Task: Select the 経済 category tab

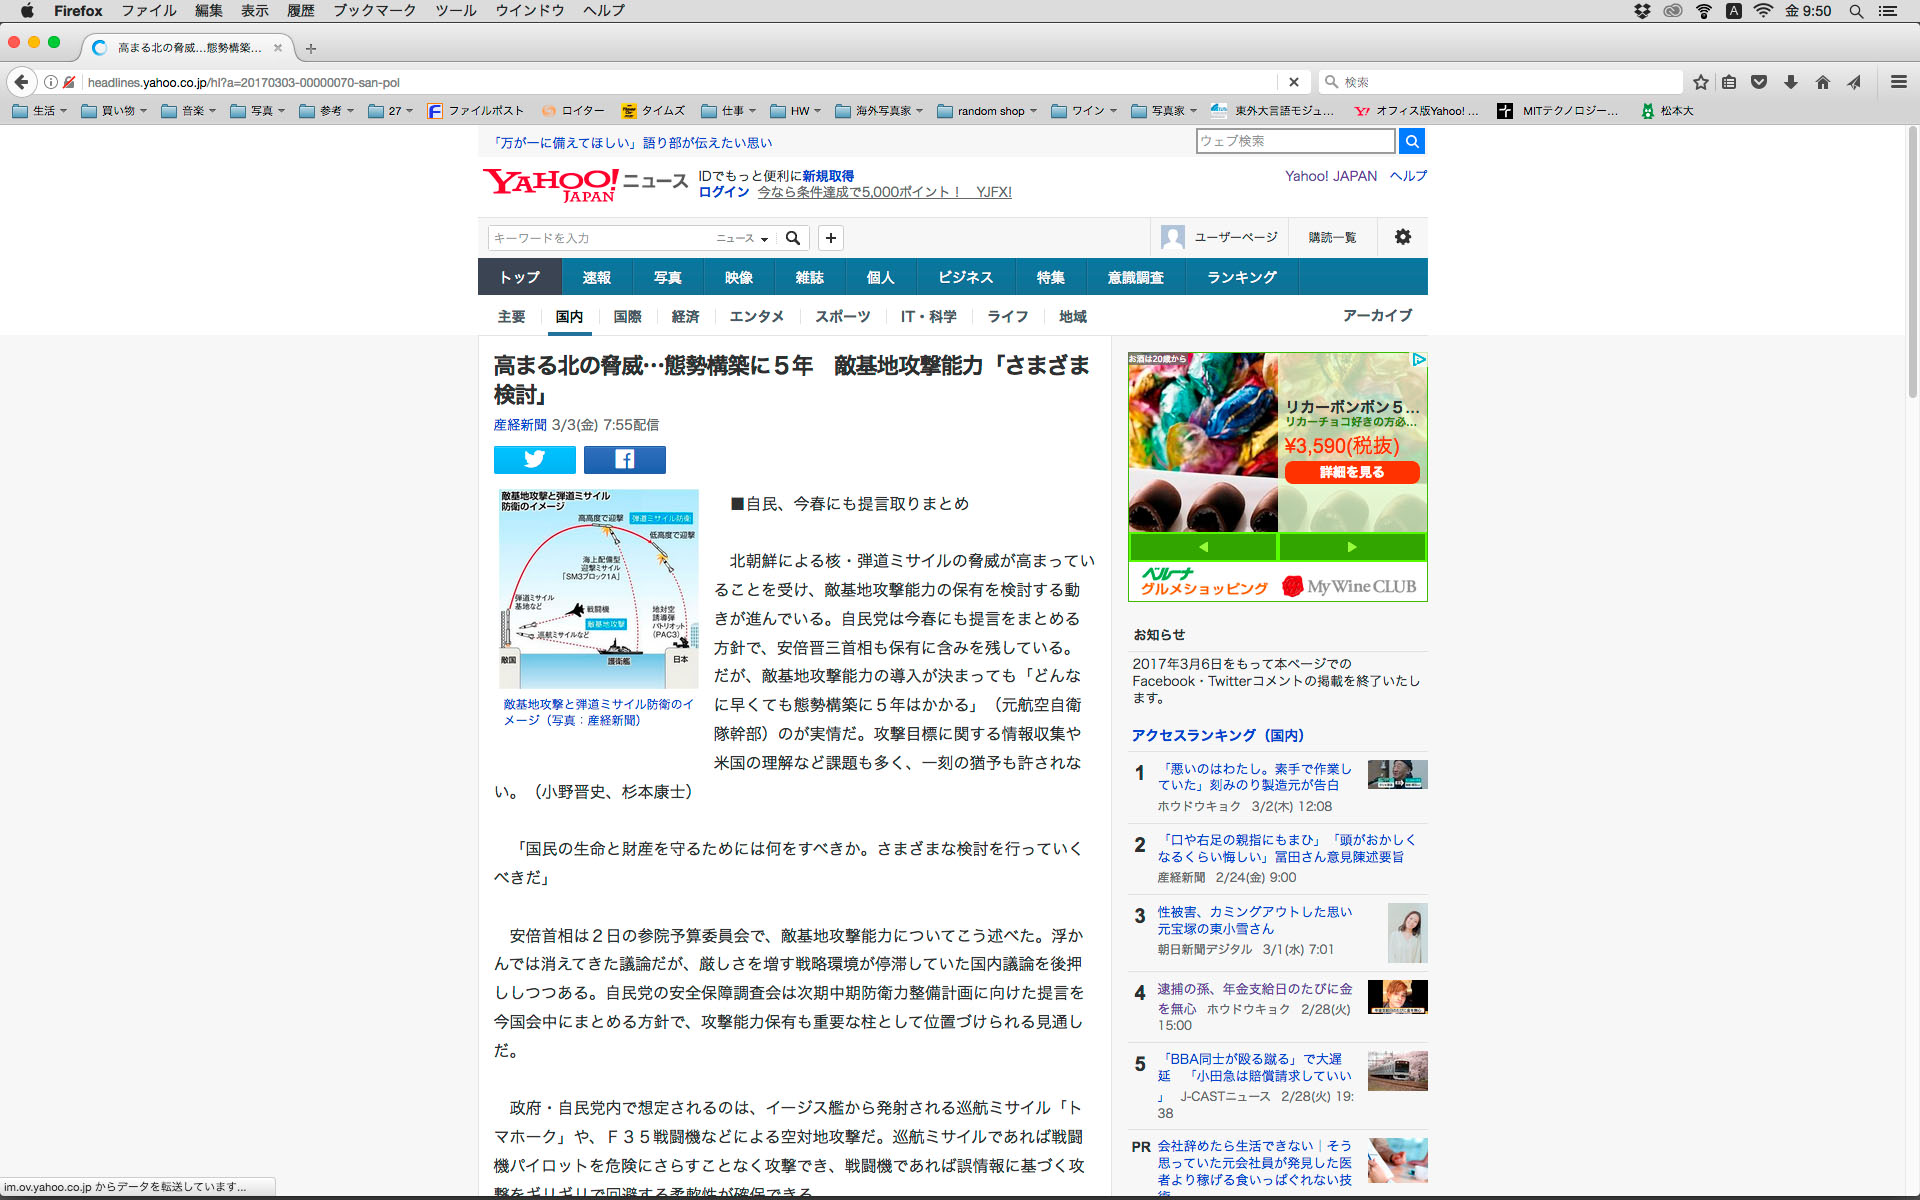Action: click(x=685, y=316)
